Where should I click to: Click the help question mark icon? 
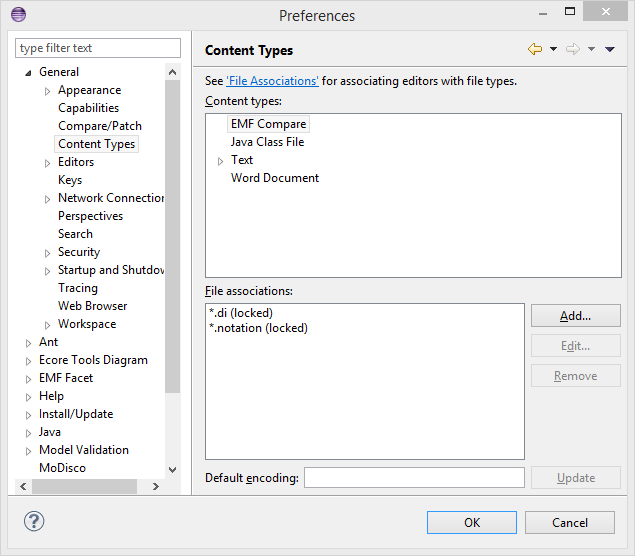34,521
